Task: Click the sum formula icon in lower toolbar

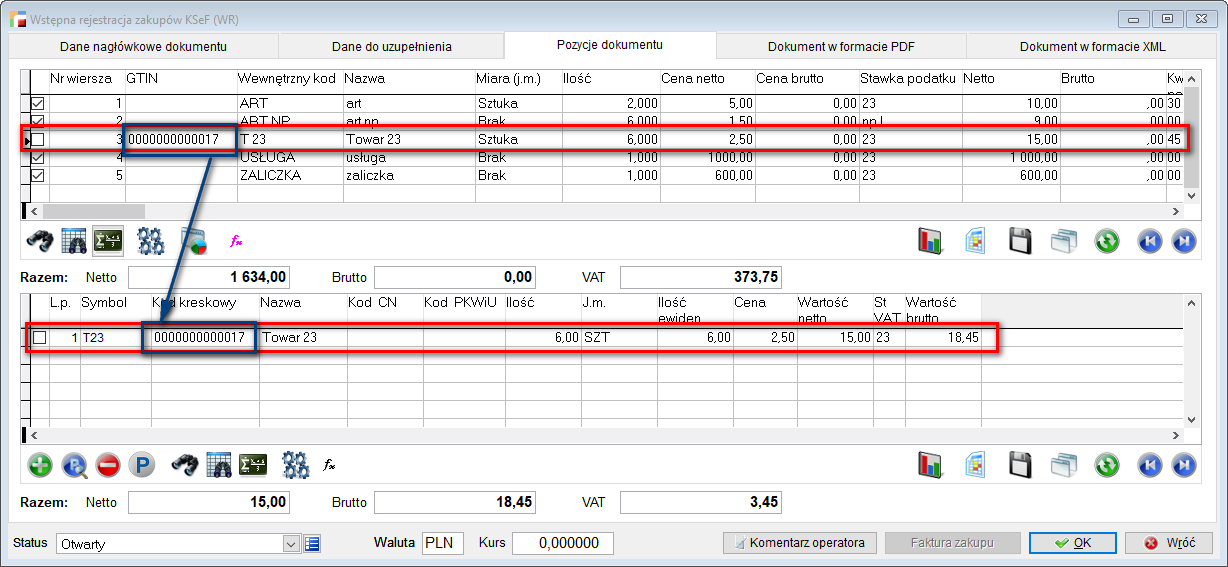Action: (253, 465)
